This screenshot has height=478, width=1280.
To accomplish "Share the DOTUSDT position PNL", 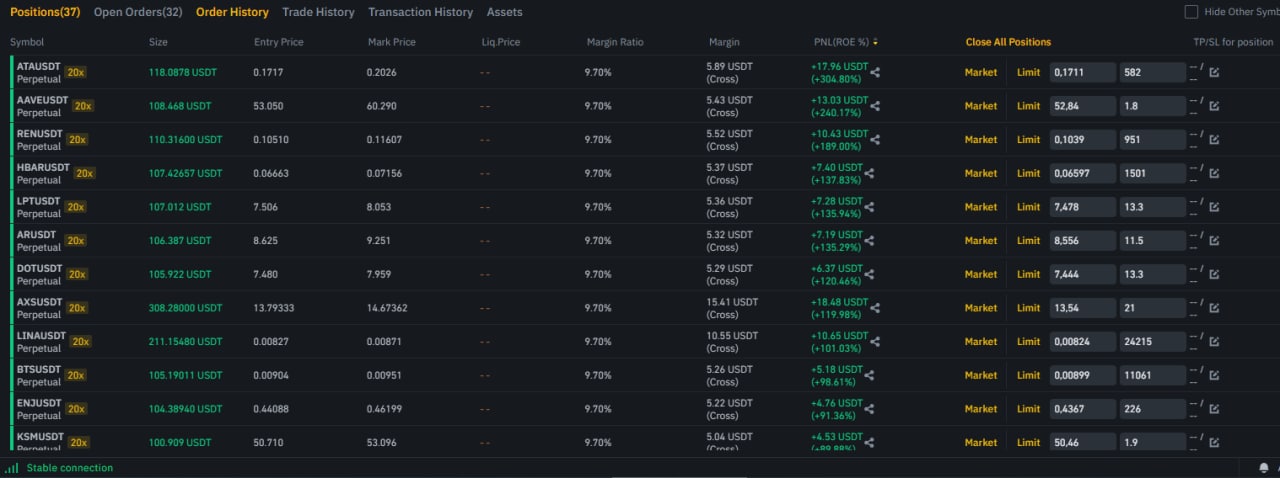I will tap(868, 274).
